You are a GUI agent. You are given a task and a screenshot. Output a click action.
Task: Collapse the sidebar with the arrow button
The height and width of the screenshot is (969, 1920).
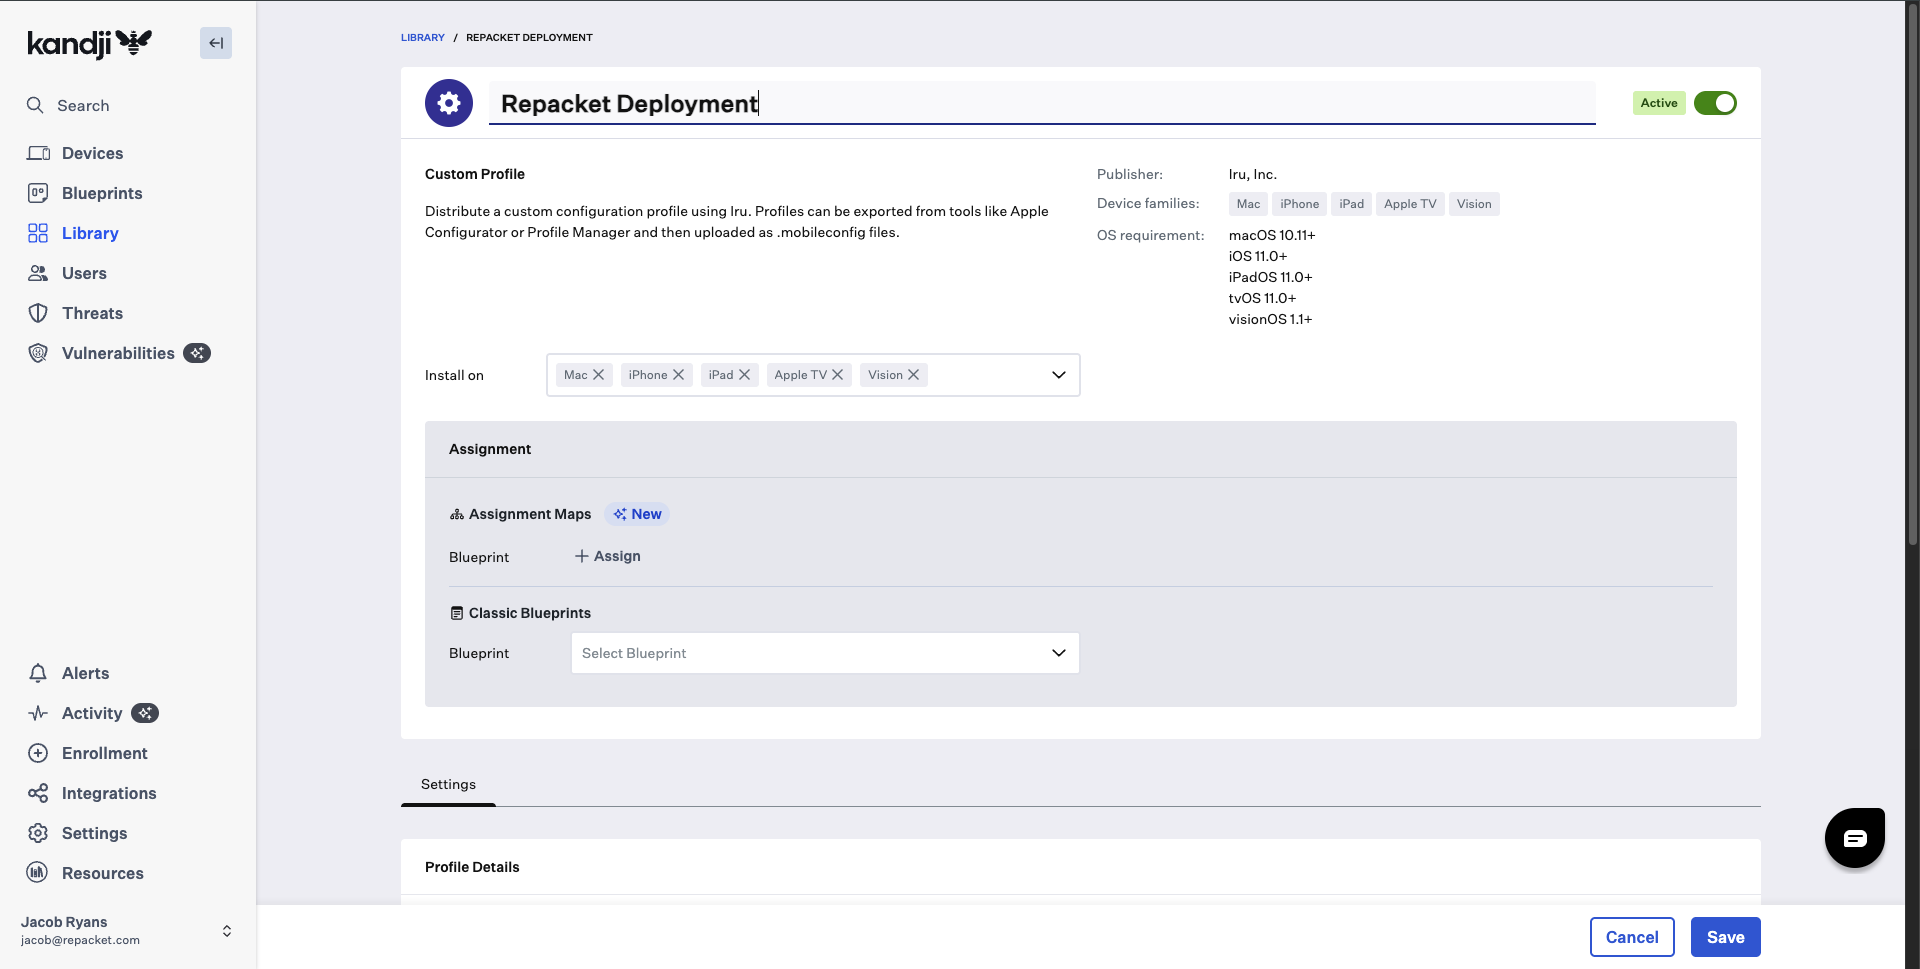216,43
